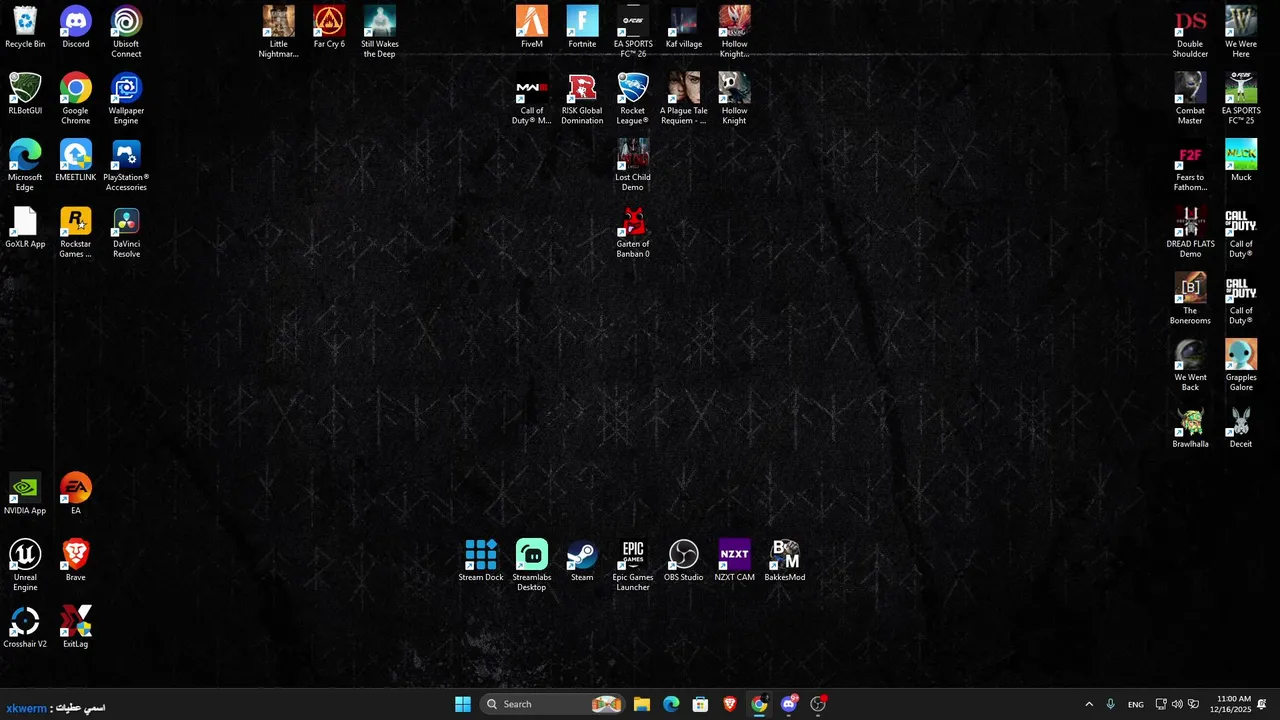Image resolution: width=1280 pixels, height=720 pixels.
Task: Select the Fears to Fathom shortcut
Action: click(x=1190, y=166)
